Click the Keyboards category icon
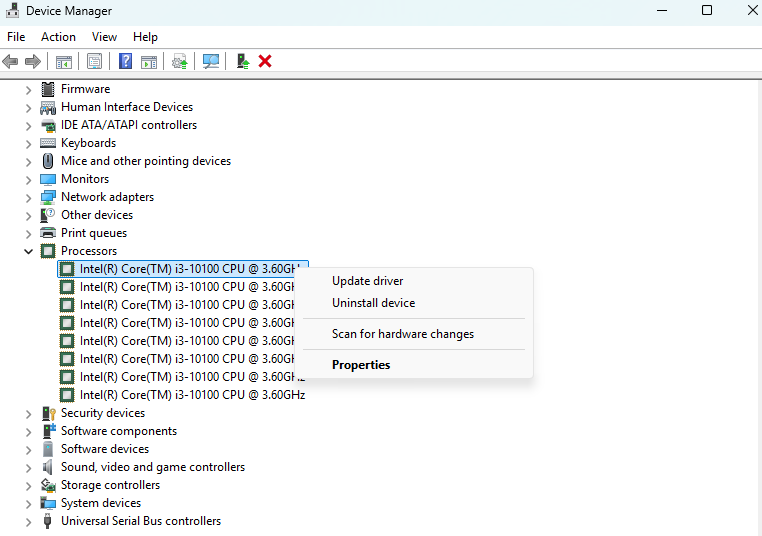The image size is (762, 536). (48, 143)
